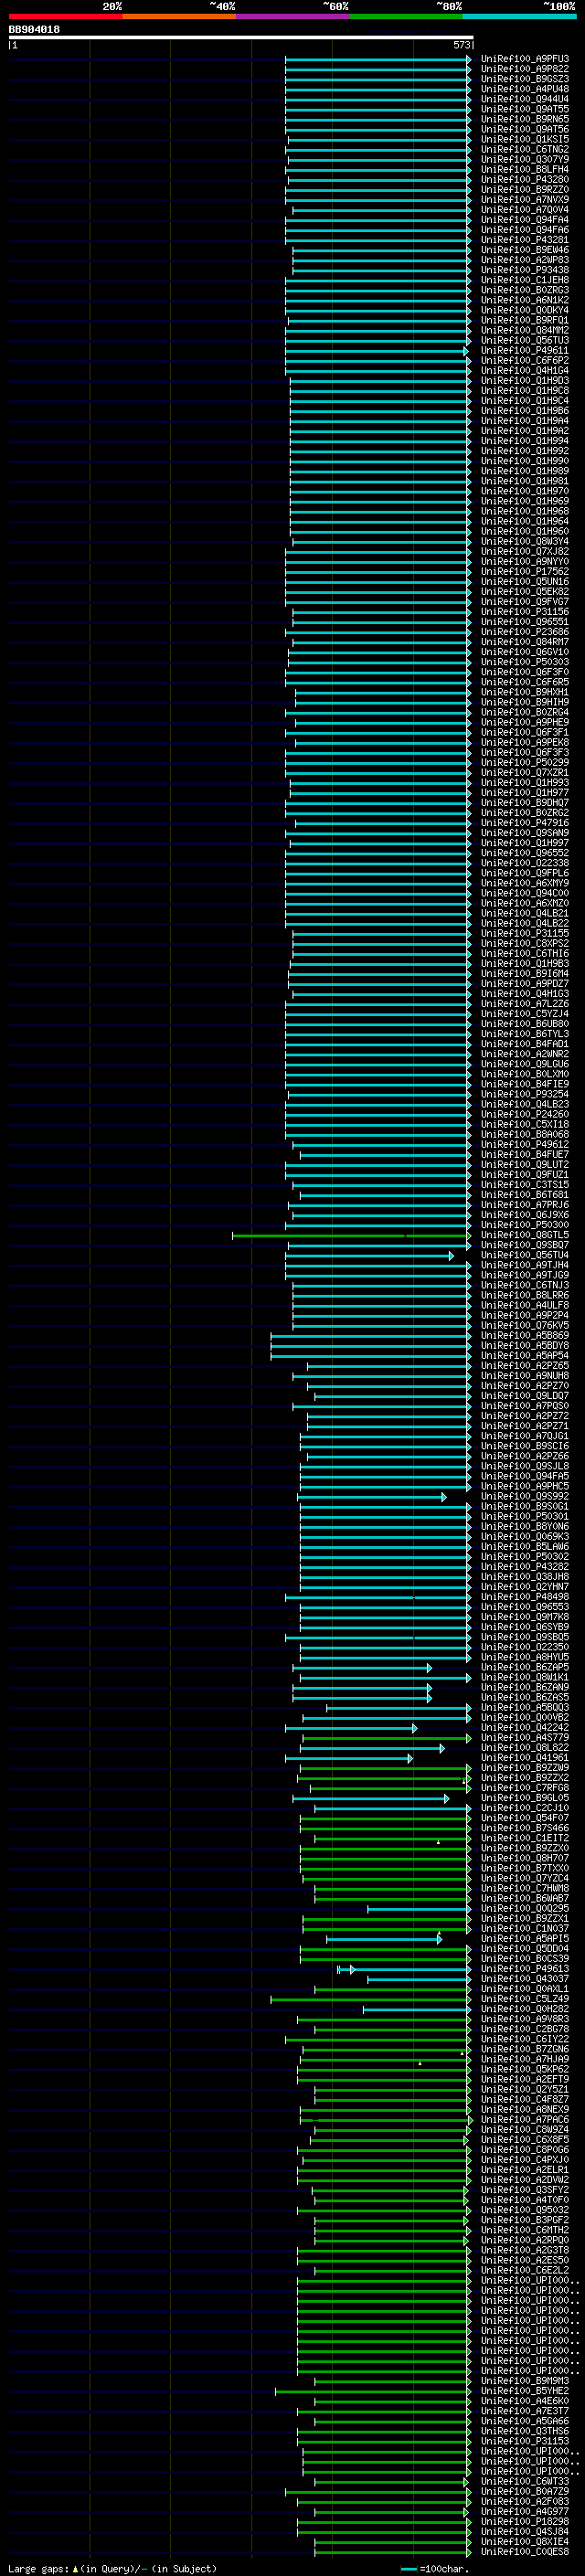
Task: Open hit UniRef100_Q9AT56
Action: click(525, 129)
